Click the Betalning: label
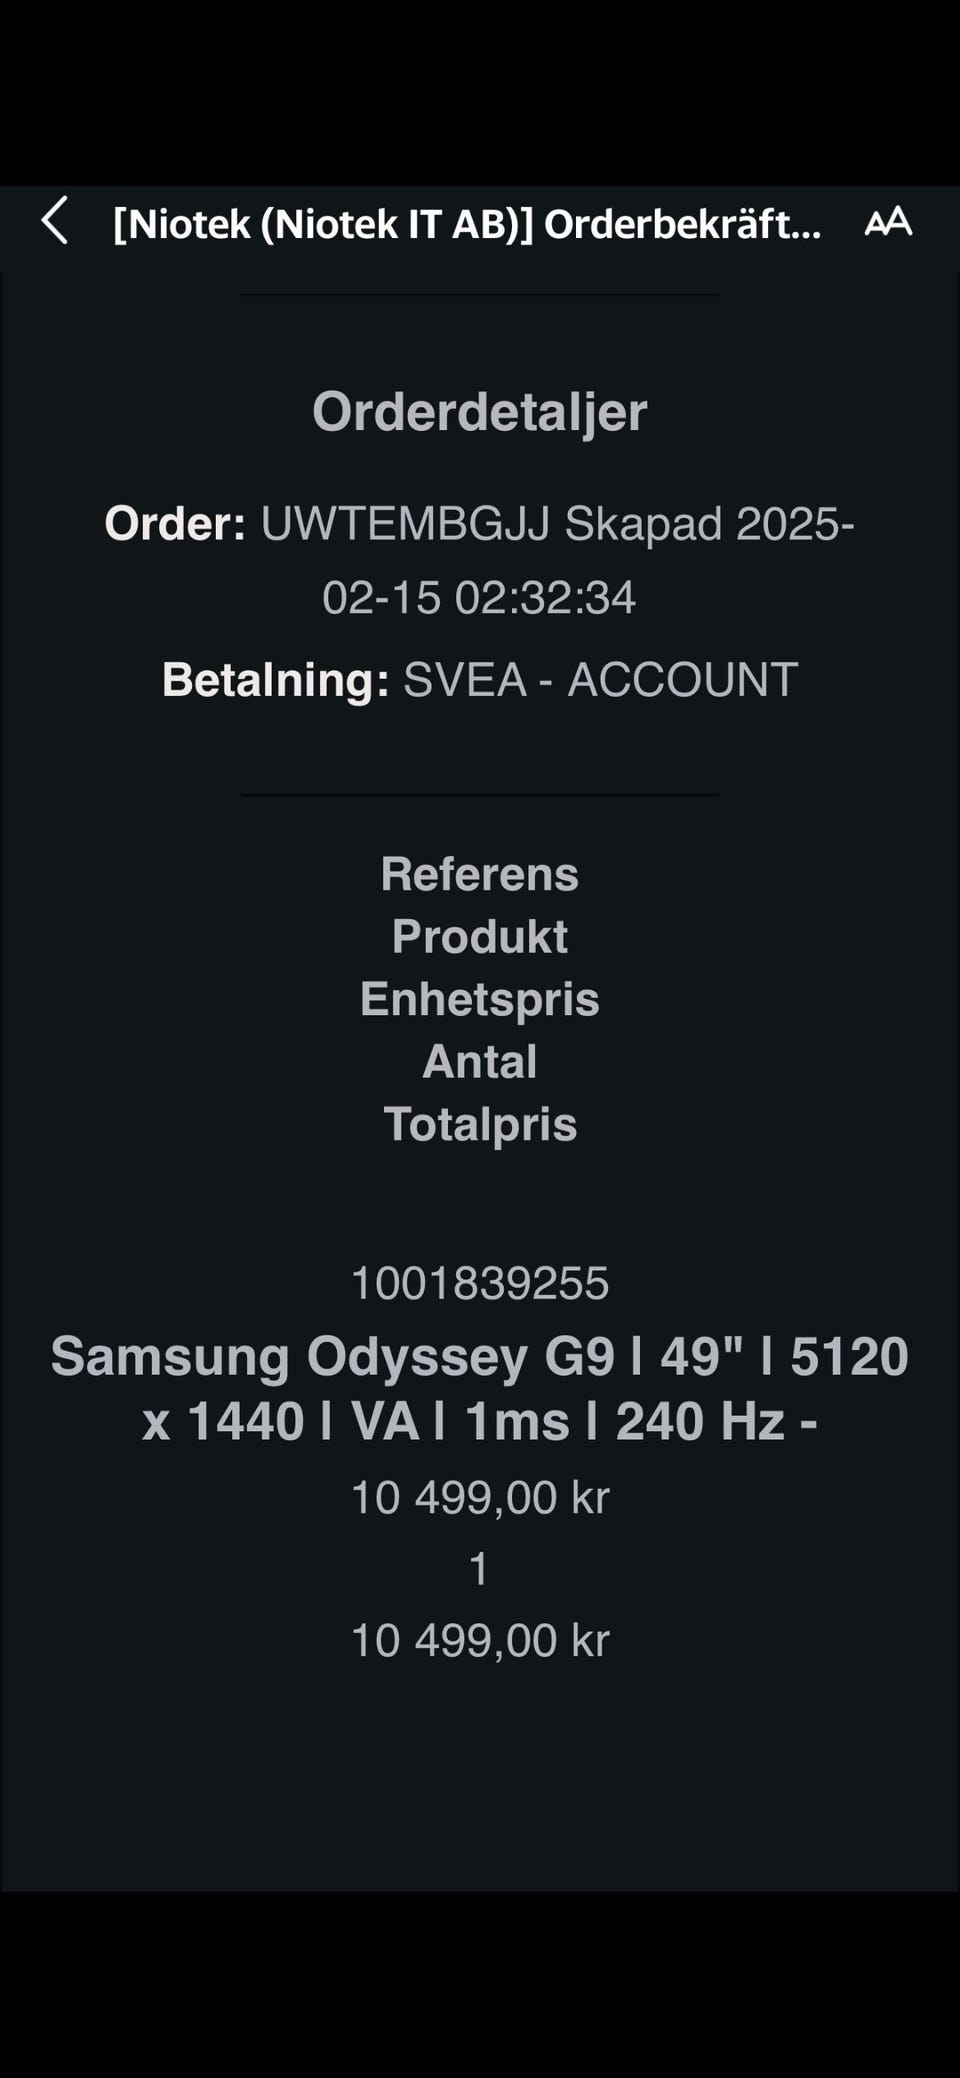 275,680
